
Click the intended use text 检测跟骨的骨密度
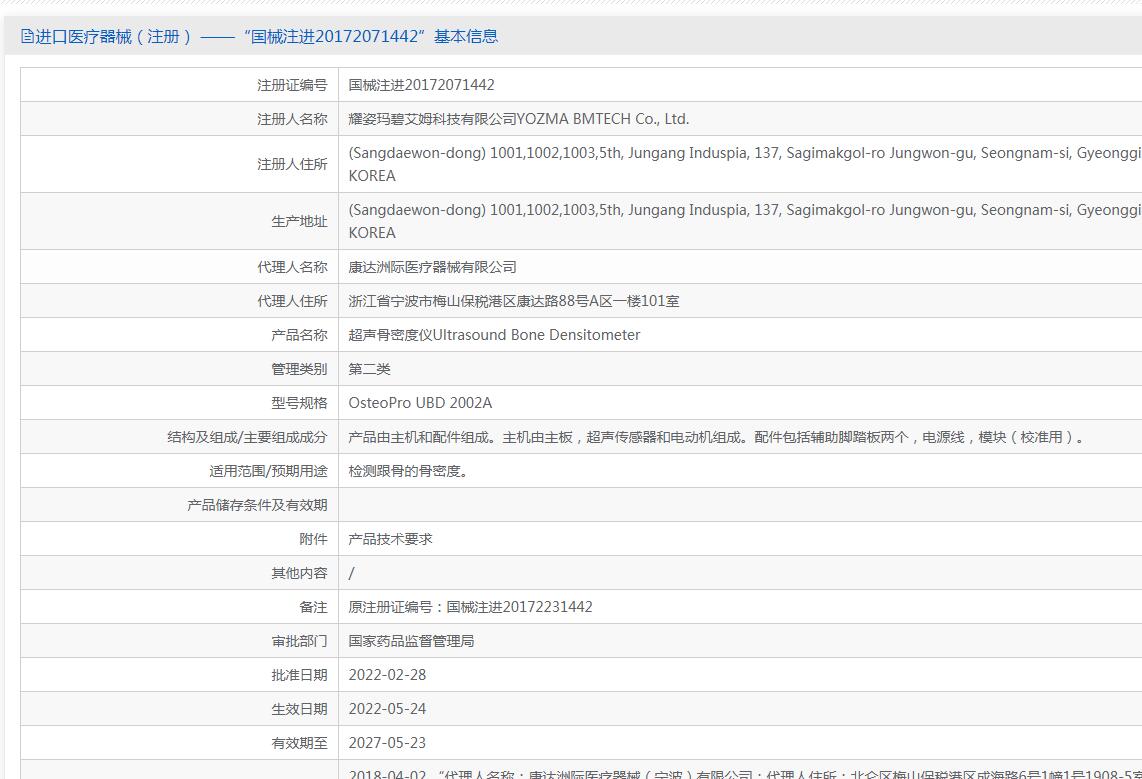(x=408, y=471)
